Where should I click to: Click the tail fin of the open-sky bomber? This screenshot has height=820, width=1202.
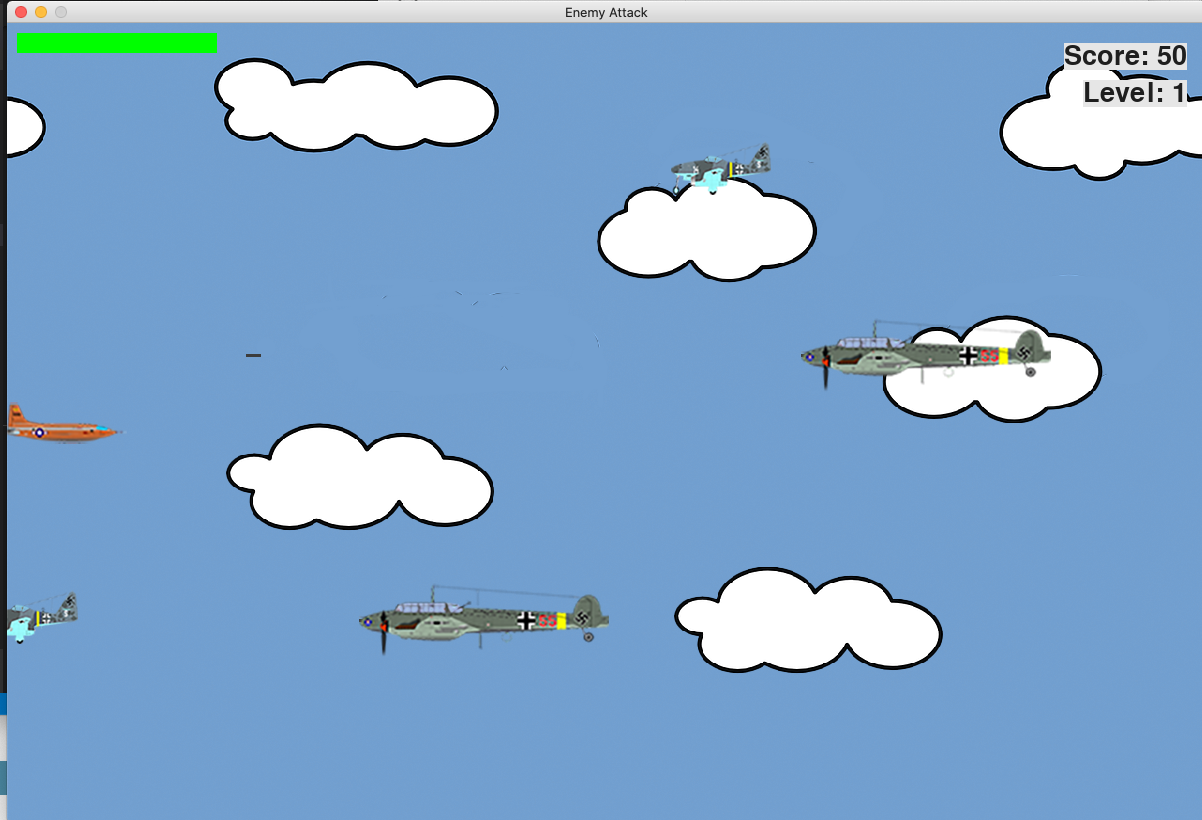[x=587, y=609]
